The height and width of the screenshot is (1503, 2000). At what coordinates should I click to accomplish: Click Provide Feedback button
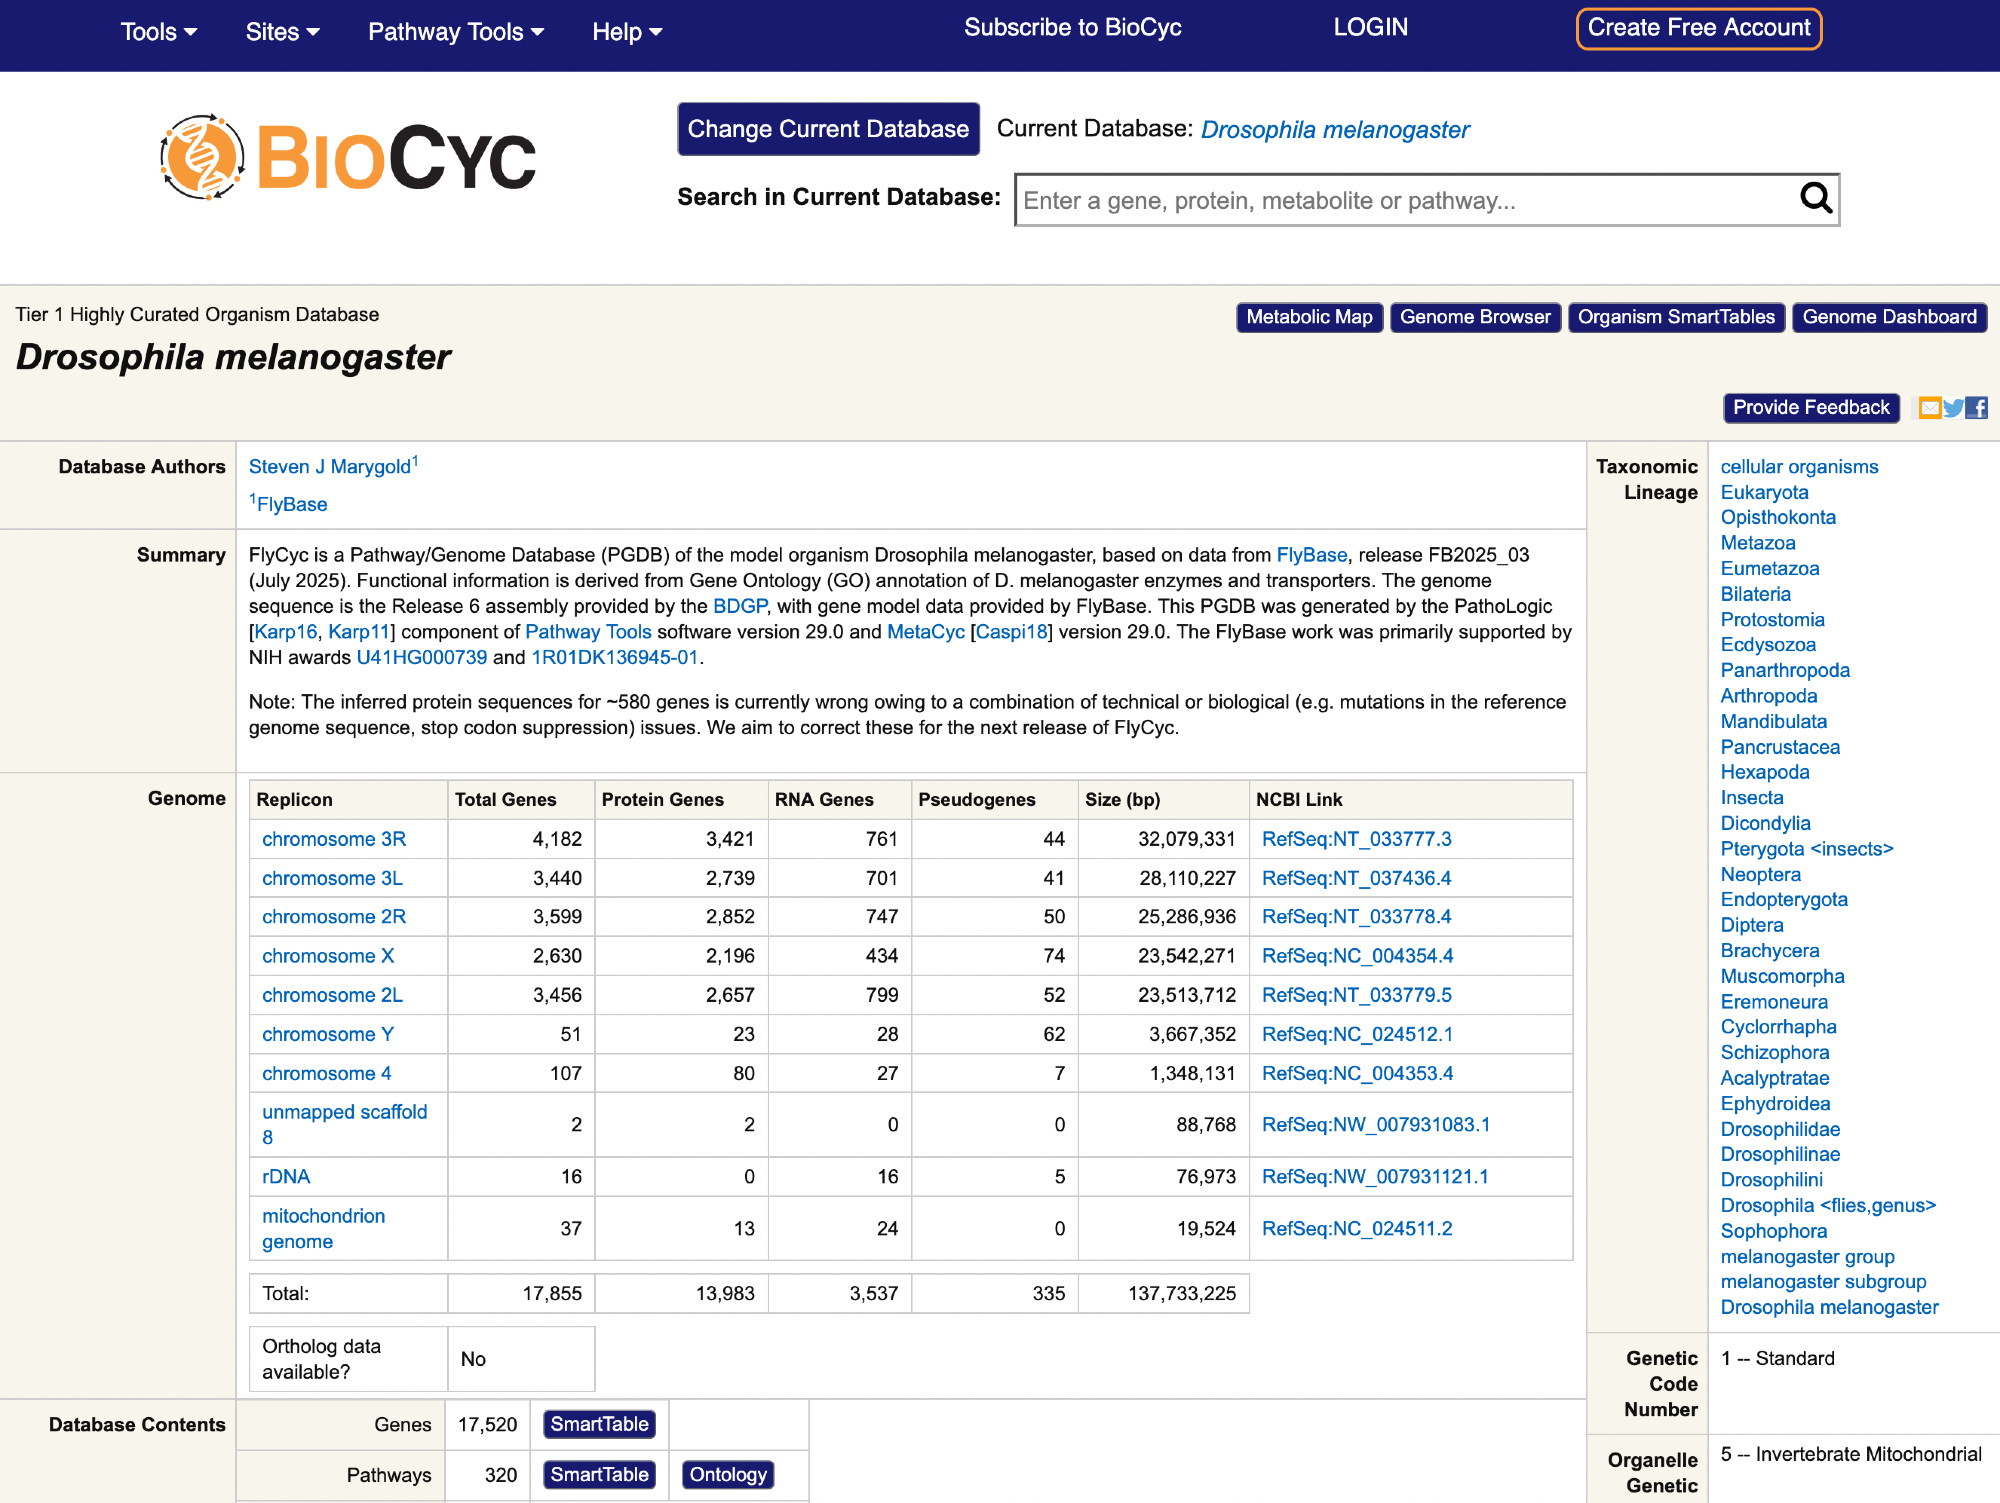click(1811, 408)
